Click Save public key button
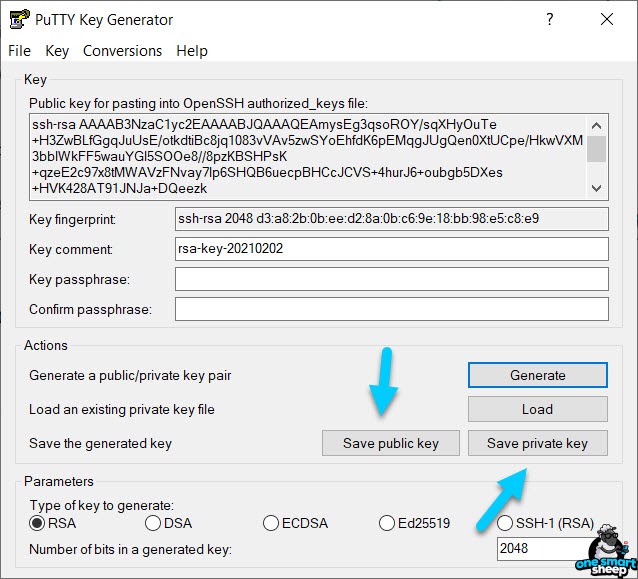Screen dimensions: 638x579 tap(391, 443)
